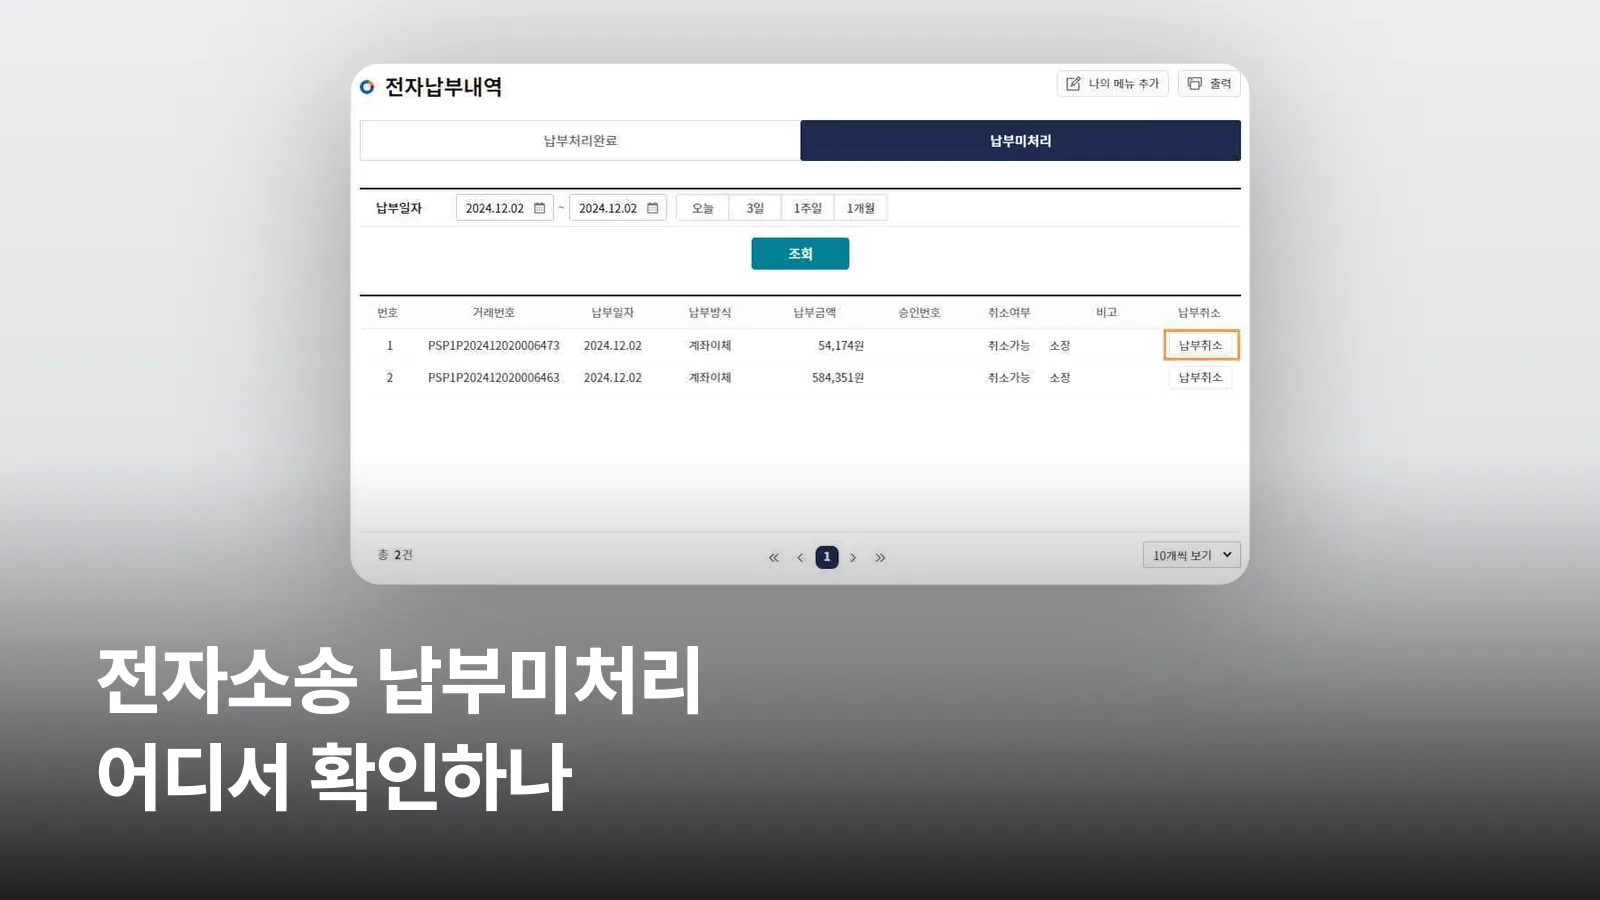Image resolution: width=1600 pixels, height=900 pixels.
Task: Click transaction number PSP1P202412020006473
Action: [494, 346]
